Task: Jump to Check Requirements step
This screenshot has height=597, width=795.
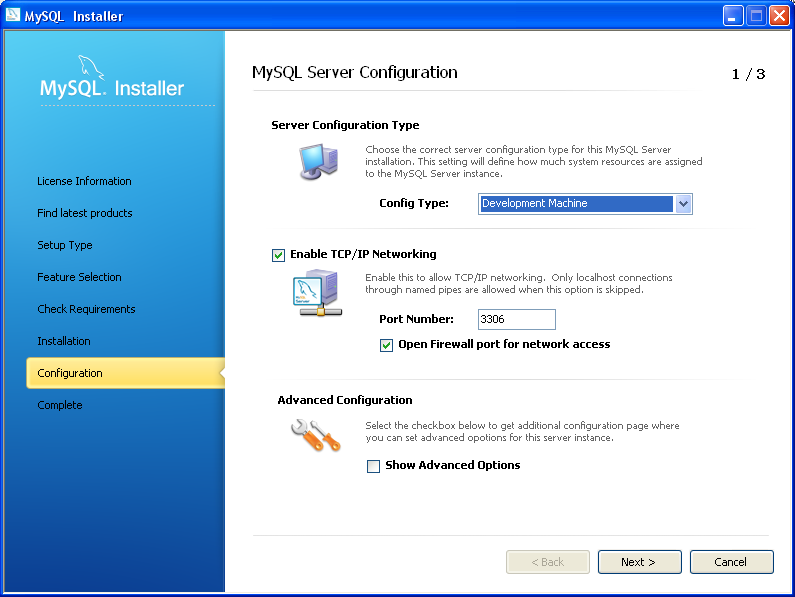Action: coord(86,309)
